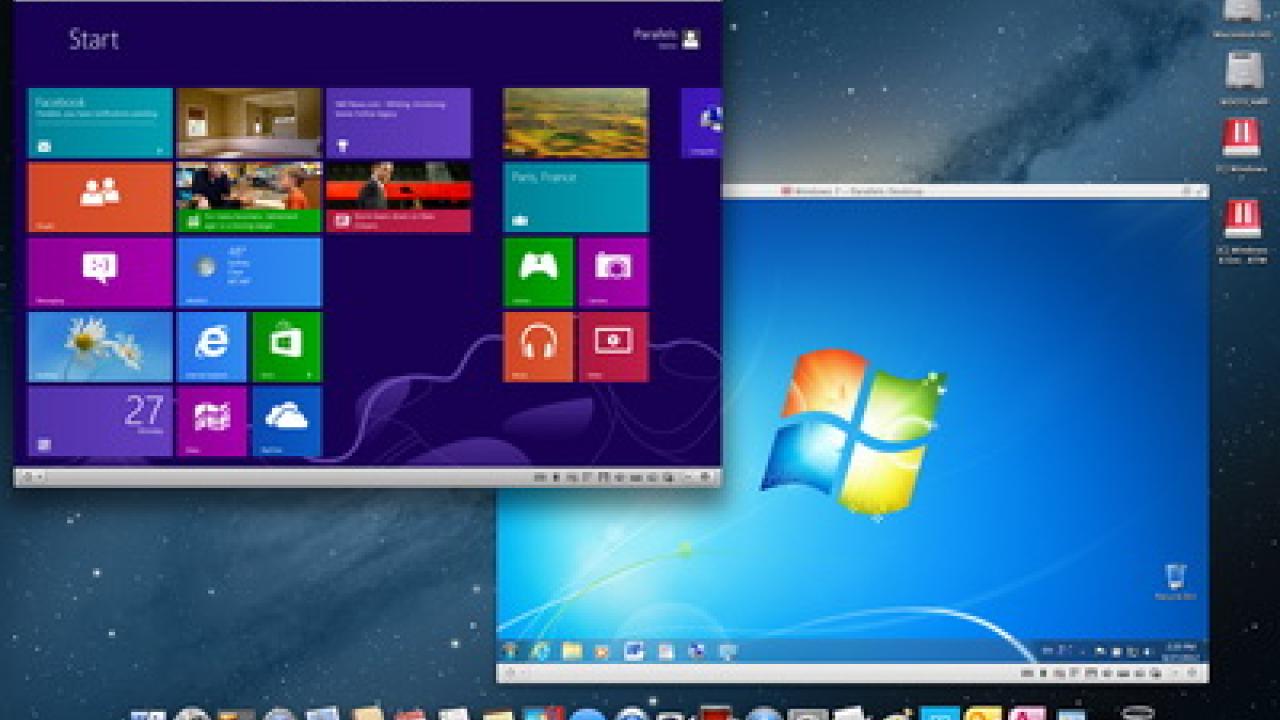Click the Windows 7 Start orb
This screenshot has width=1280, height=720.
coord(511,651)
